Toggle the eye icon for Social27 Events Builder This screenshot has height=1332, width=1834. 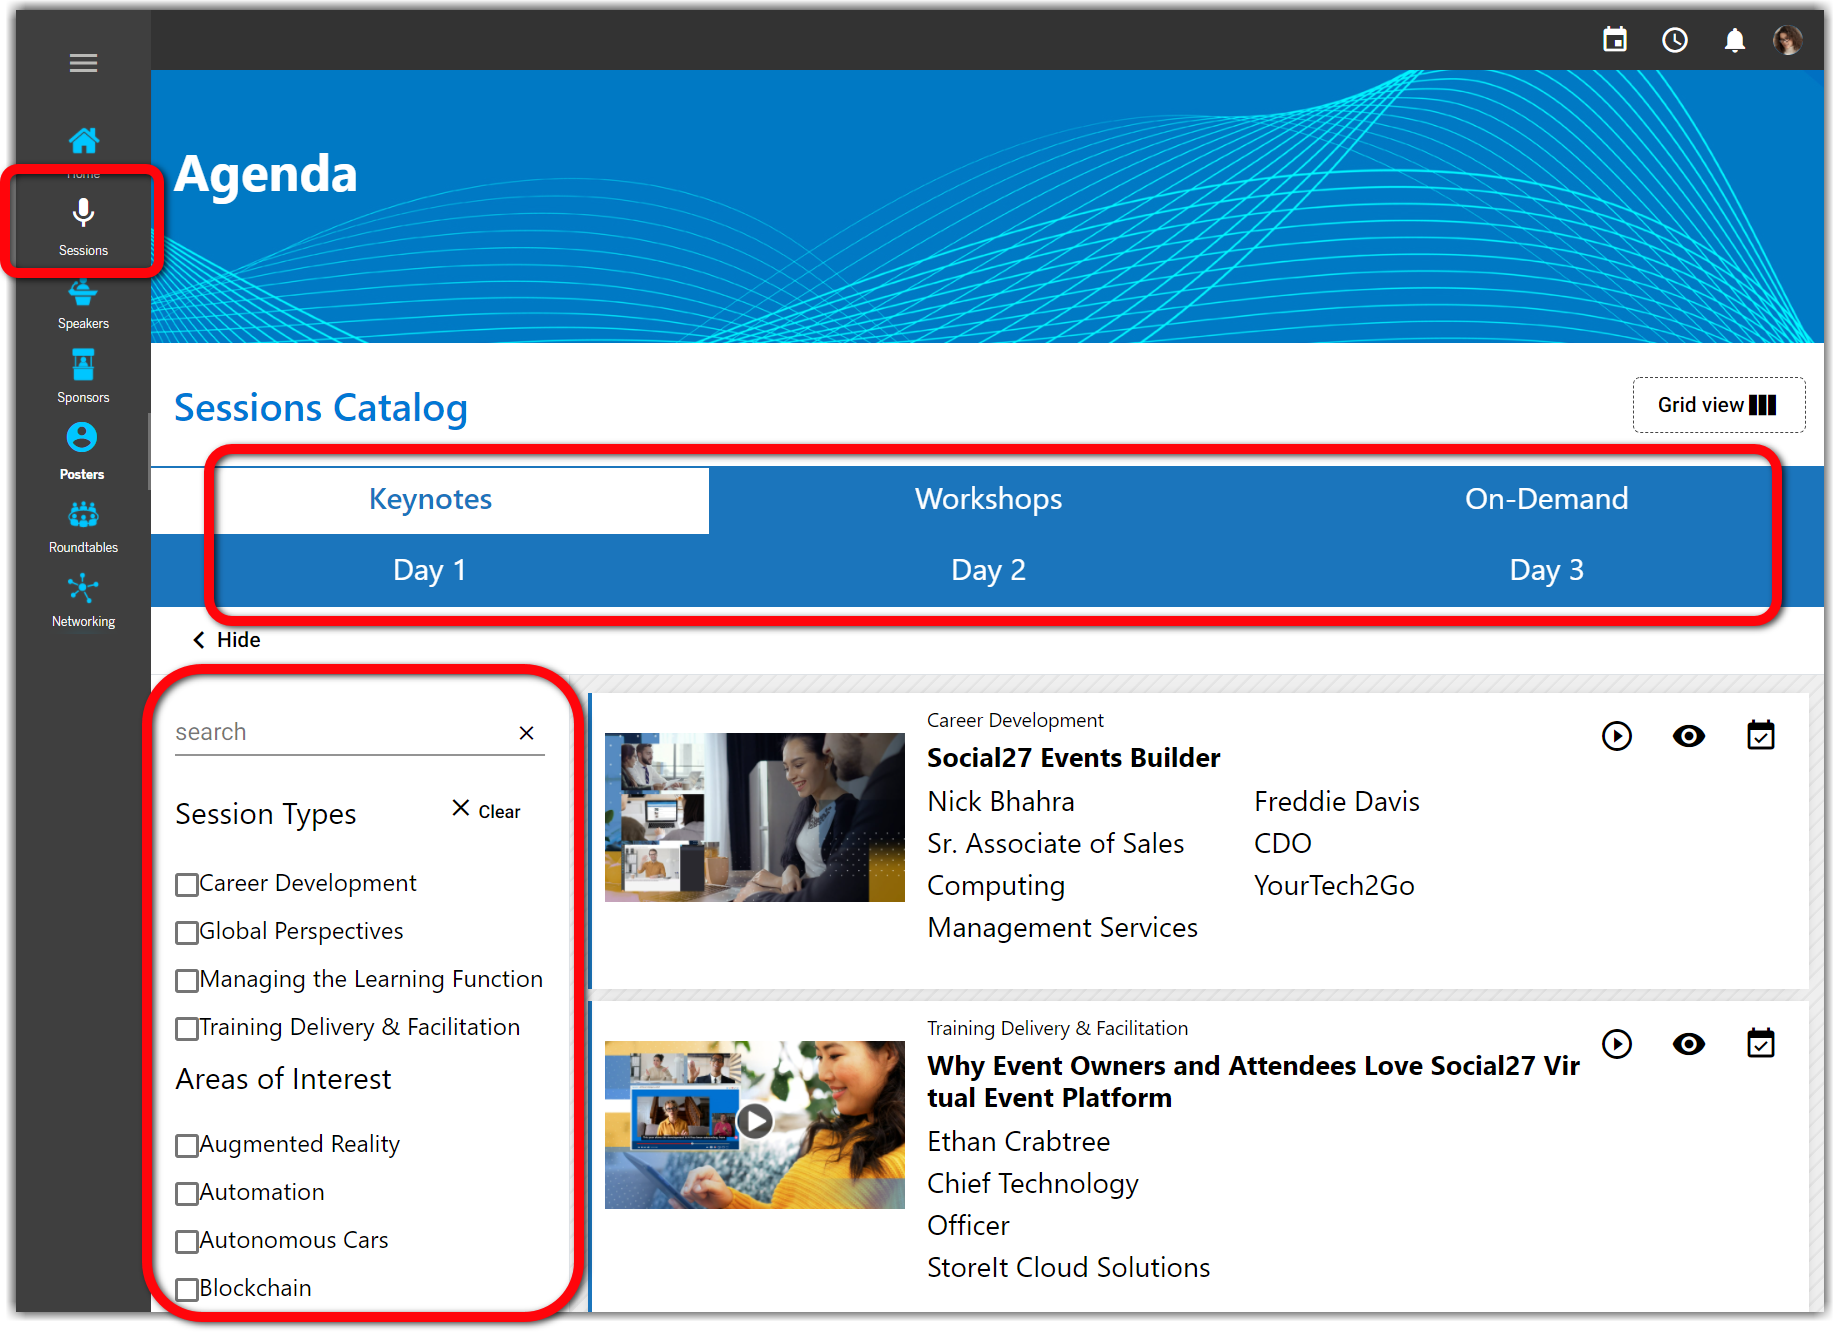coord(1688,736)
